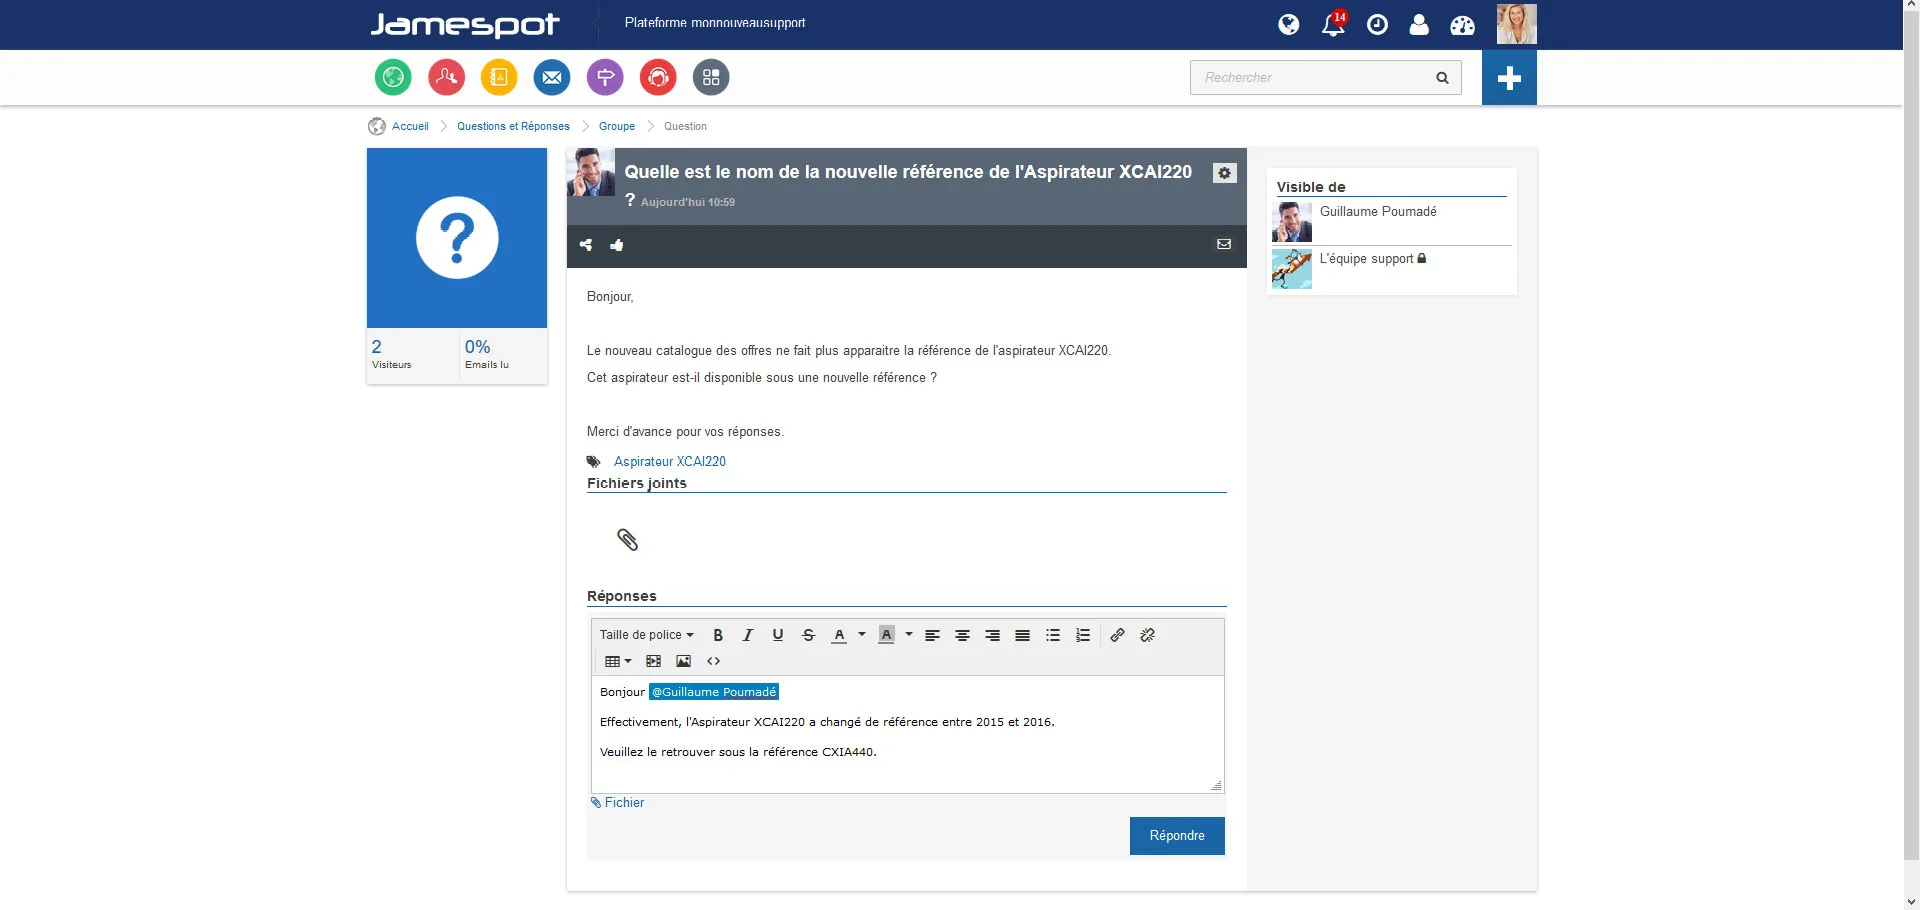Image resolution: width=1920 pixels, height=910 pixels.
Task: Open the green globe navigation icon
Action: click(x=393, y=77)
